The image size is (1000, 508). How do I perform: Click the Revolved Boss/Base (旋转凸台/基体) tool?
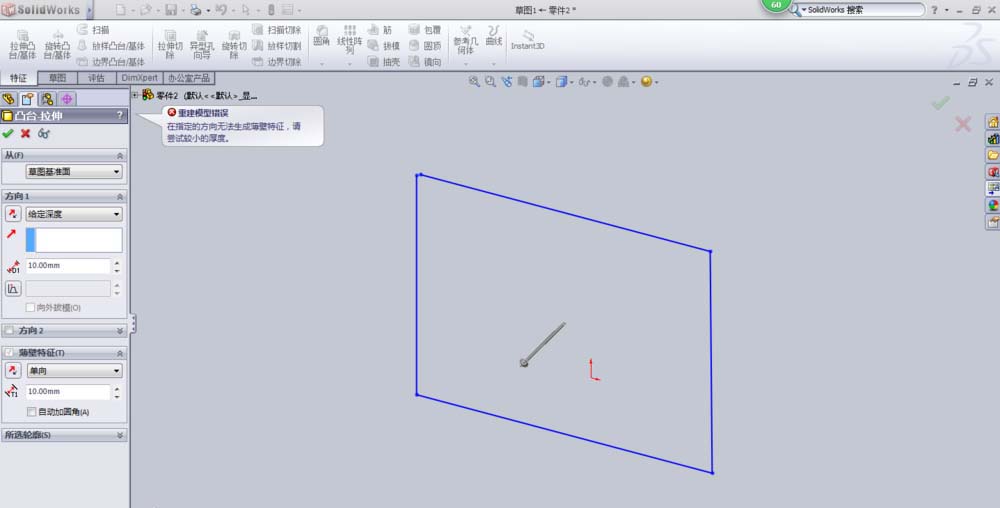[57, 45]
